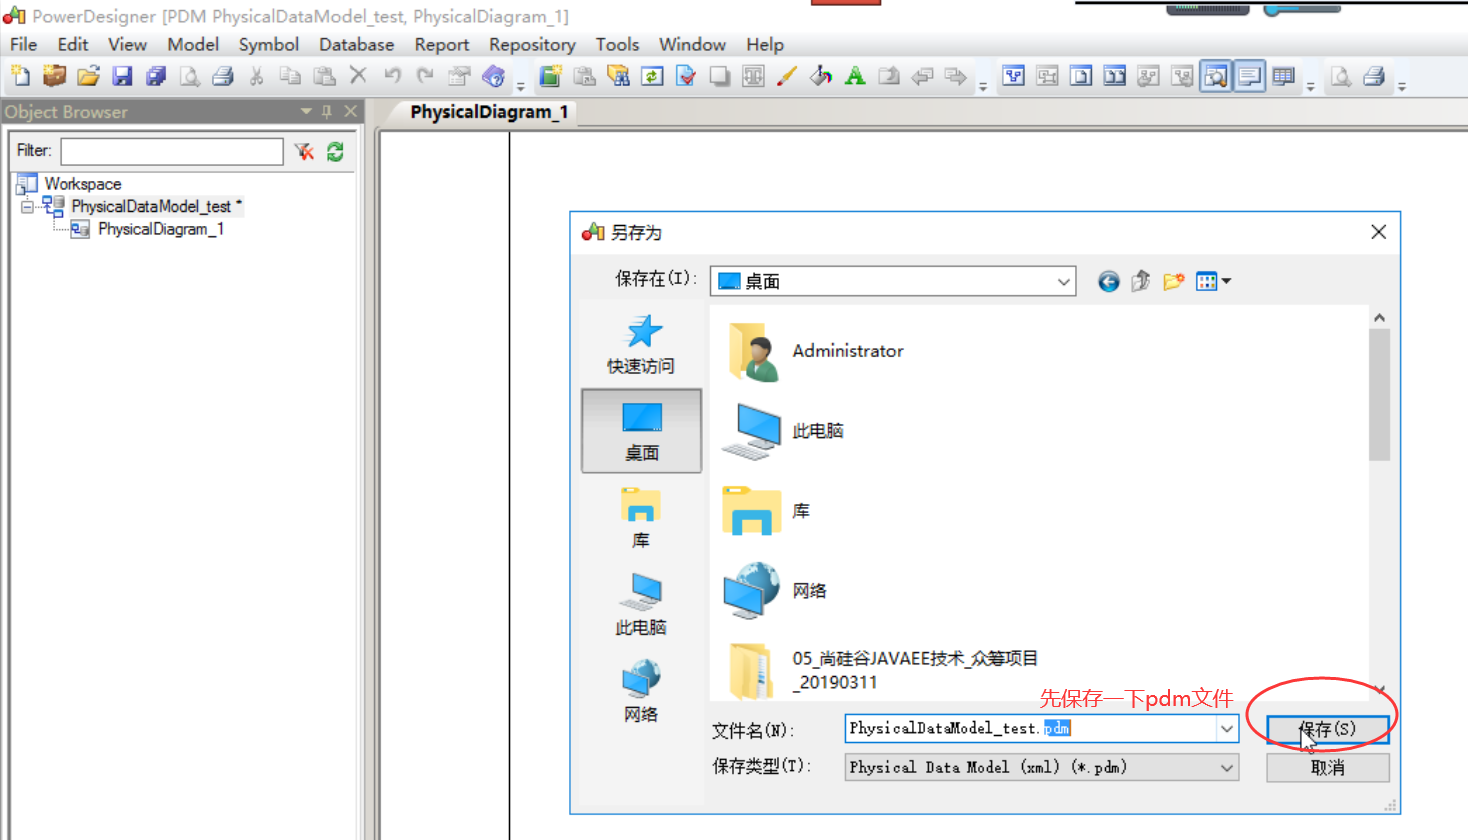Open Object Browser panel options arrow
The height and width of the screenshot is (840, 1468).
(306, 111)
